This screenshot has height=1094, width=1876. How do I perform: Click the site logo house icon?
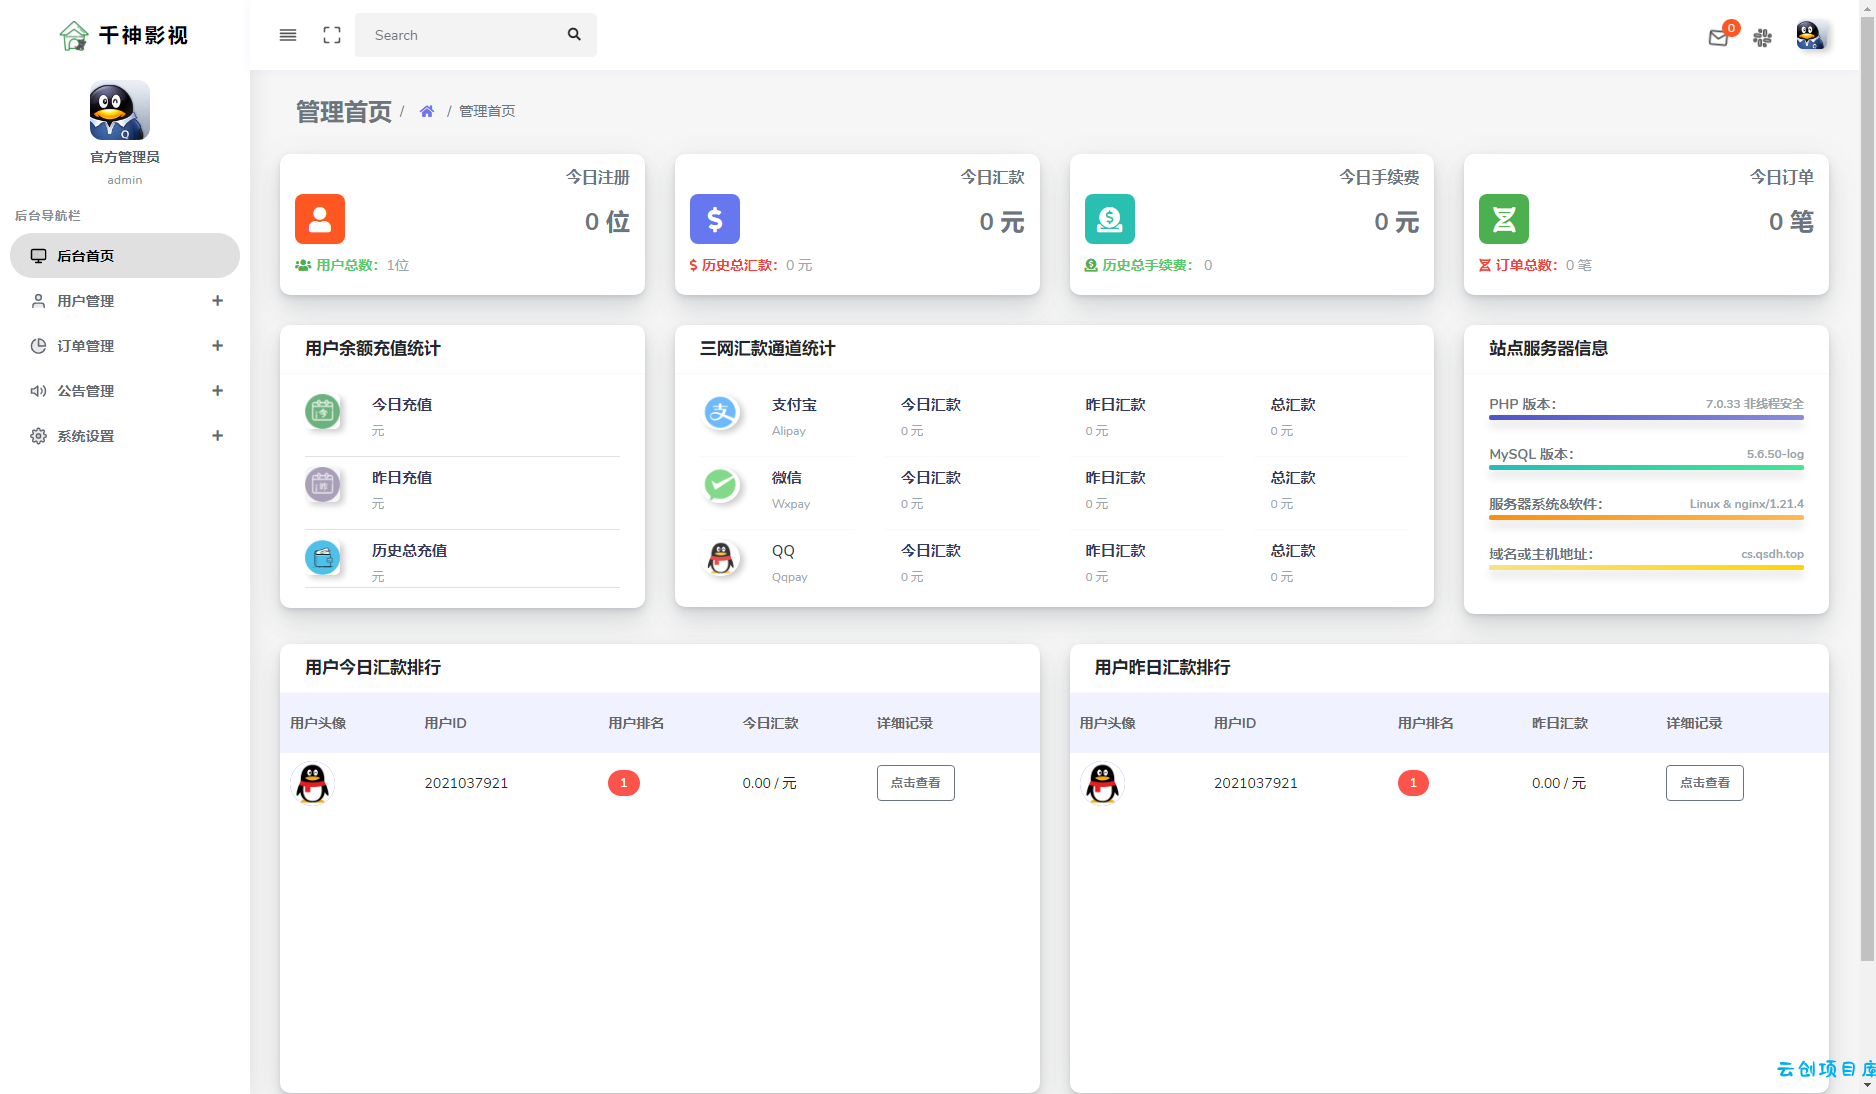(74, 36)
